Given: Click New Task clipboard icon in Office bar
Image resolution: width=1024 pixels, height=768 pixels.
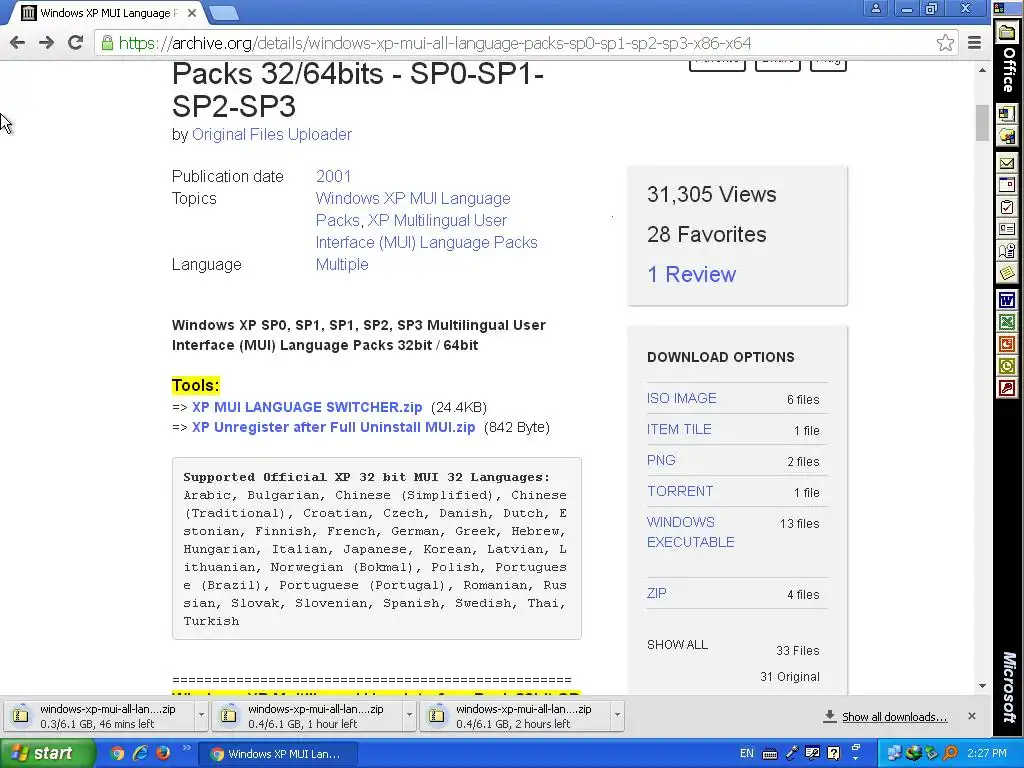Looking at the screenshot, I should click(1007, 207).
